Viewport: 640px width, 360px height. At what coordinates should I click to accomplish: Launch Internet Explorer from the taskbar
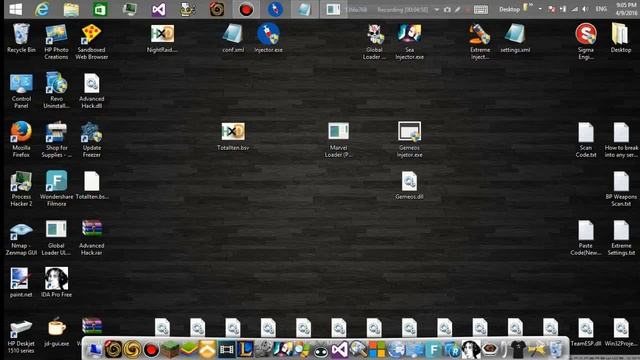tap(42, 9)
